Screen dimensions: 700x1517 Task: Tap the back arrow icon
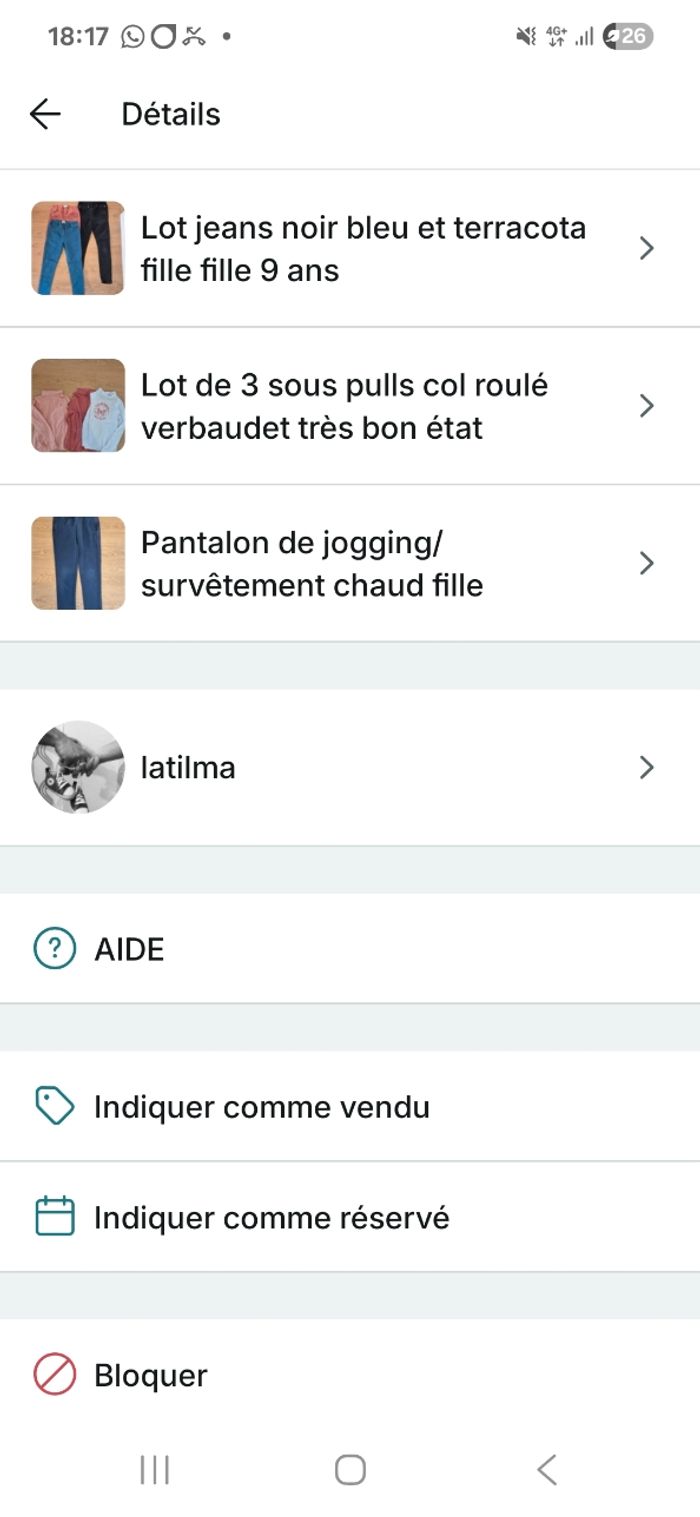tap(45, 115)
